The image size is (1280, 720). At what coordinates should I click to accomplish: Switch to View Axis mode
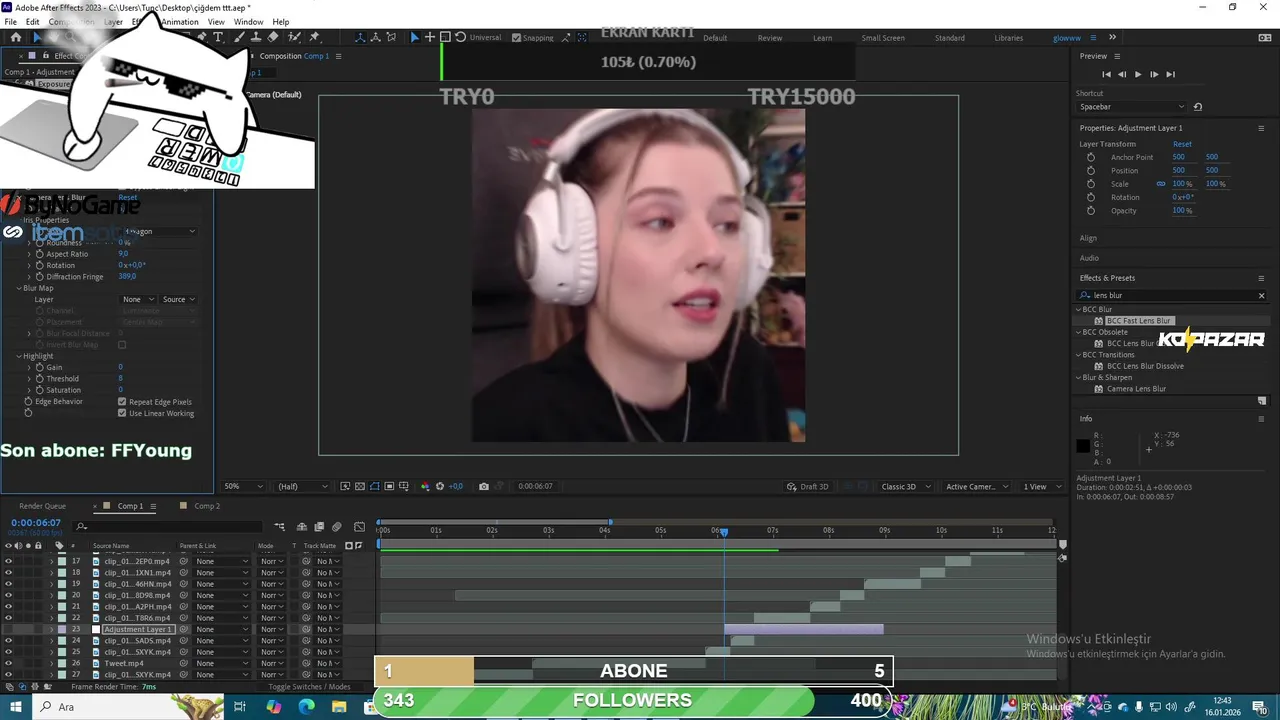389,37
